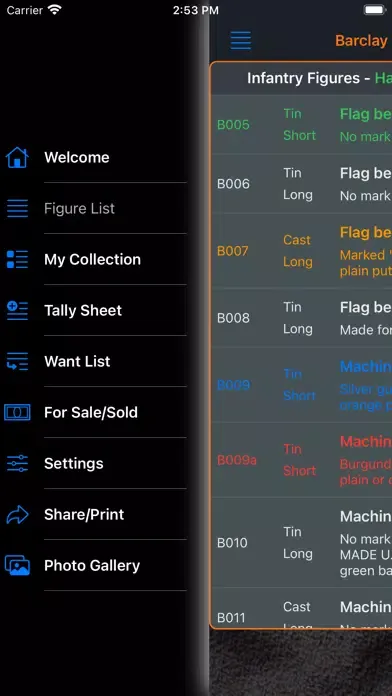Select the red B009a figure row

[x=301, y=460]
